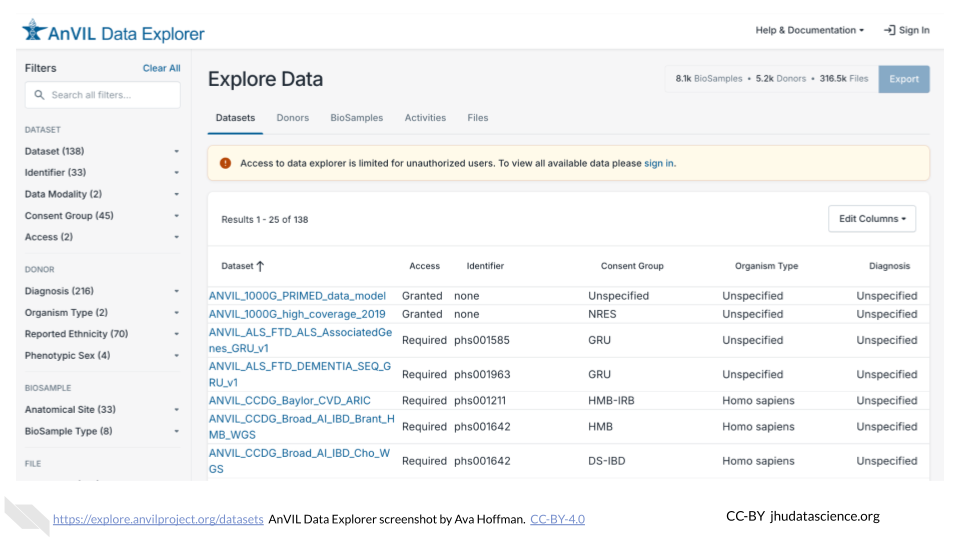960x540 pixels.
Task: Open dataset ANVIL_1000G_high_coverage_2019
Action: click(x=297, y=314)
